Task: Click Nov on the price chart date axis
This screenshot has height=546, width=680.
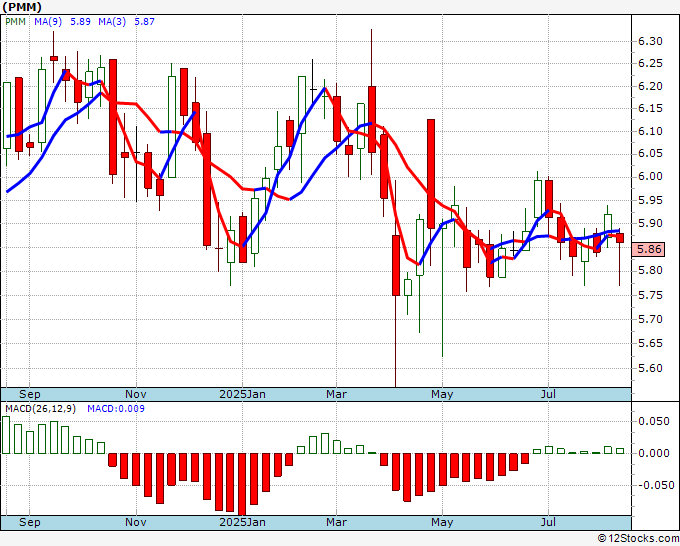Action: [x=136, y=394]
